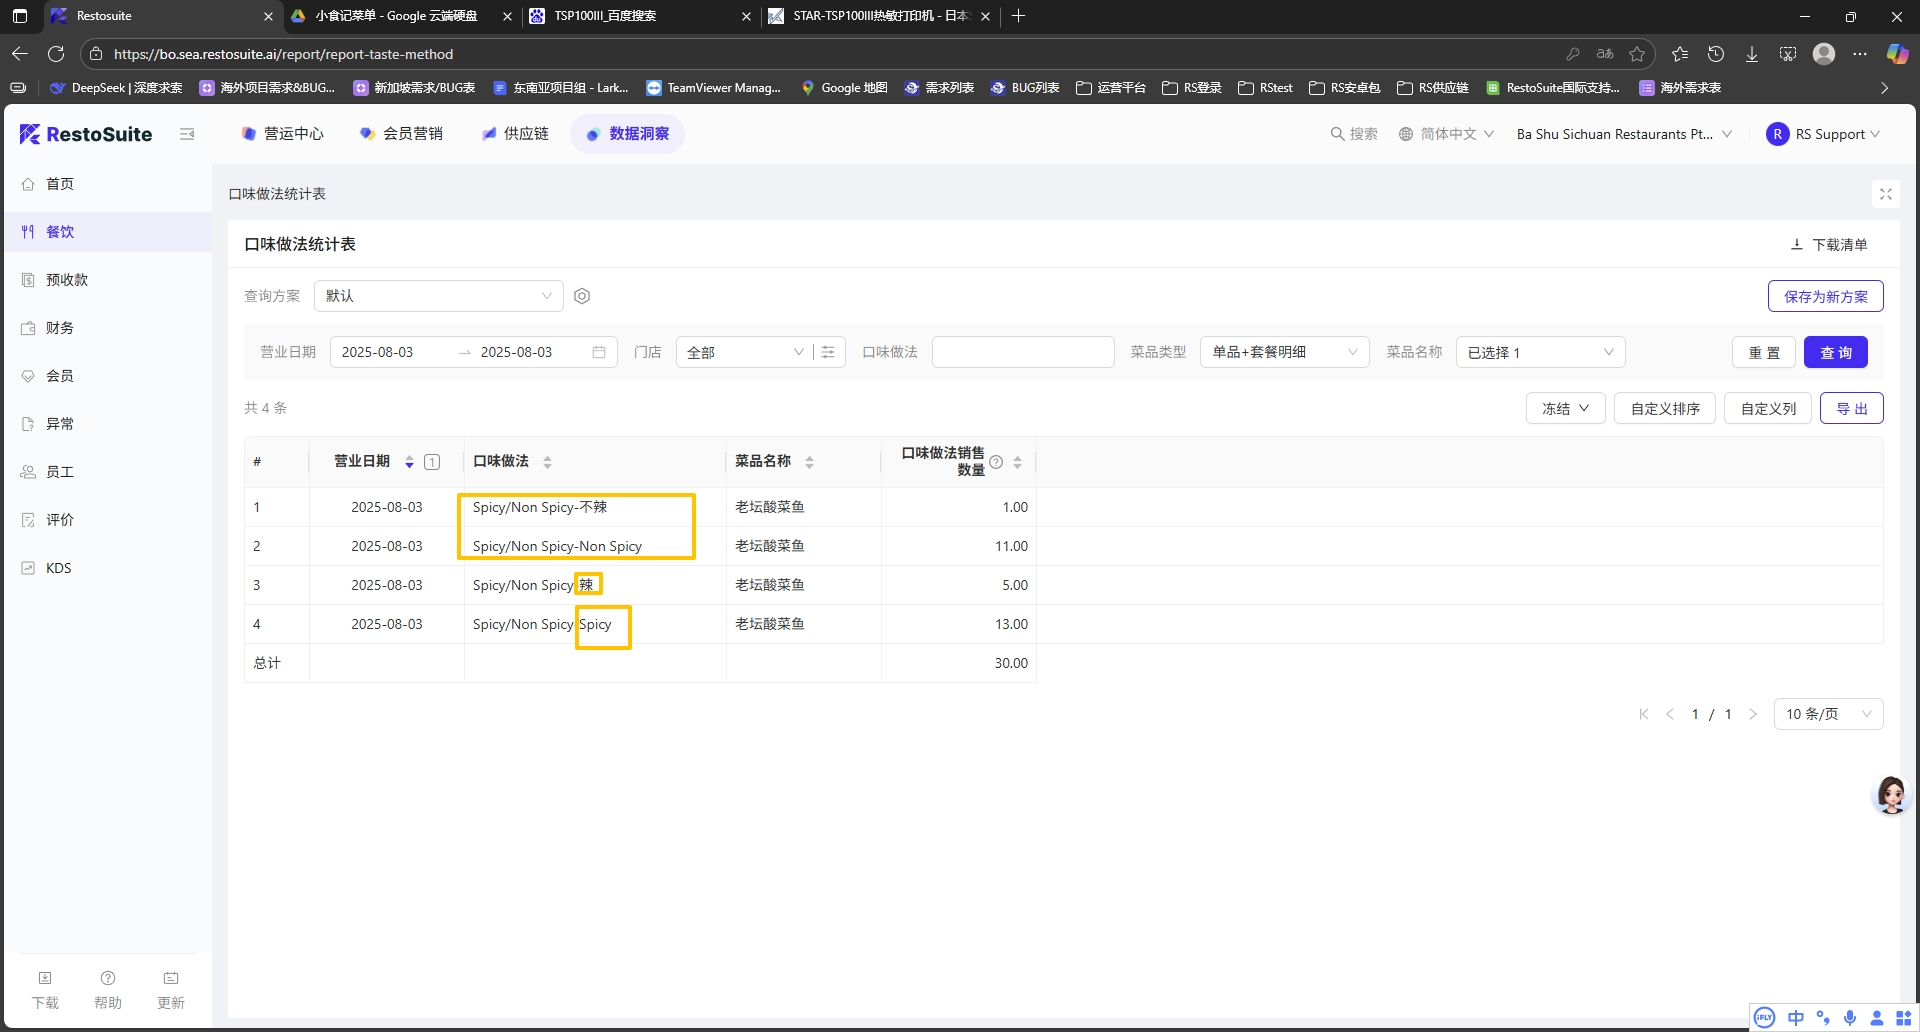
Task: Click the store filter options icon
Action: click(x=828, y=352)
